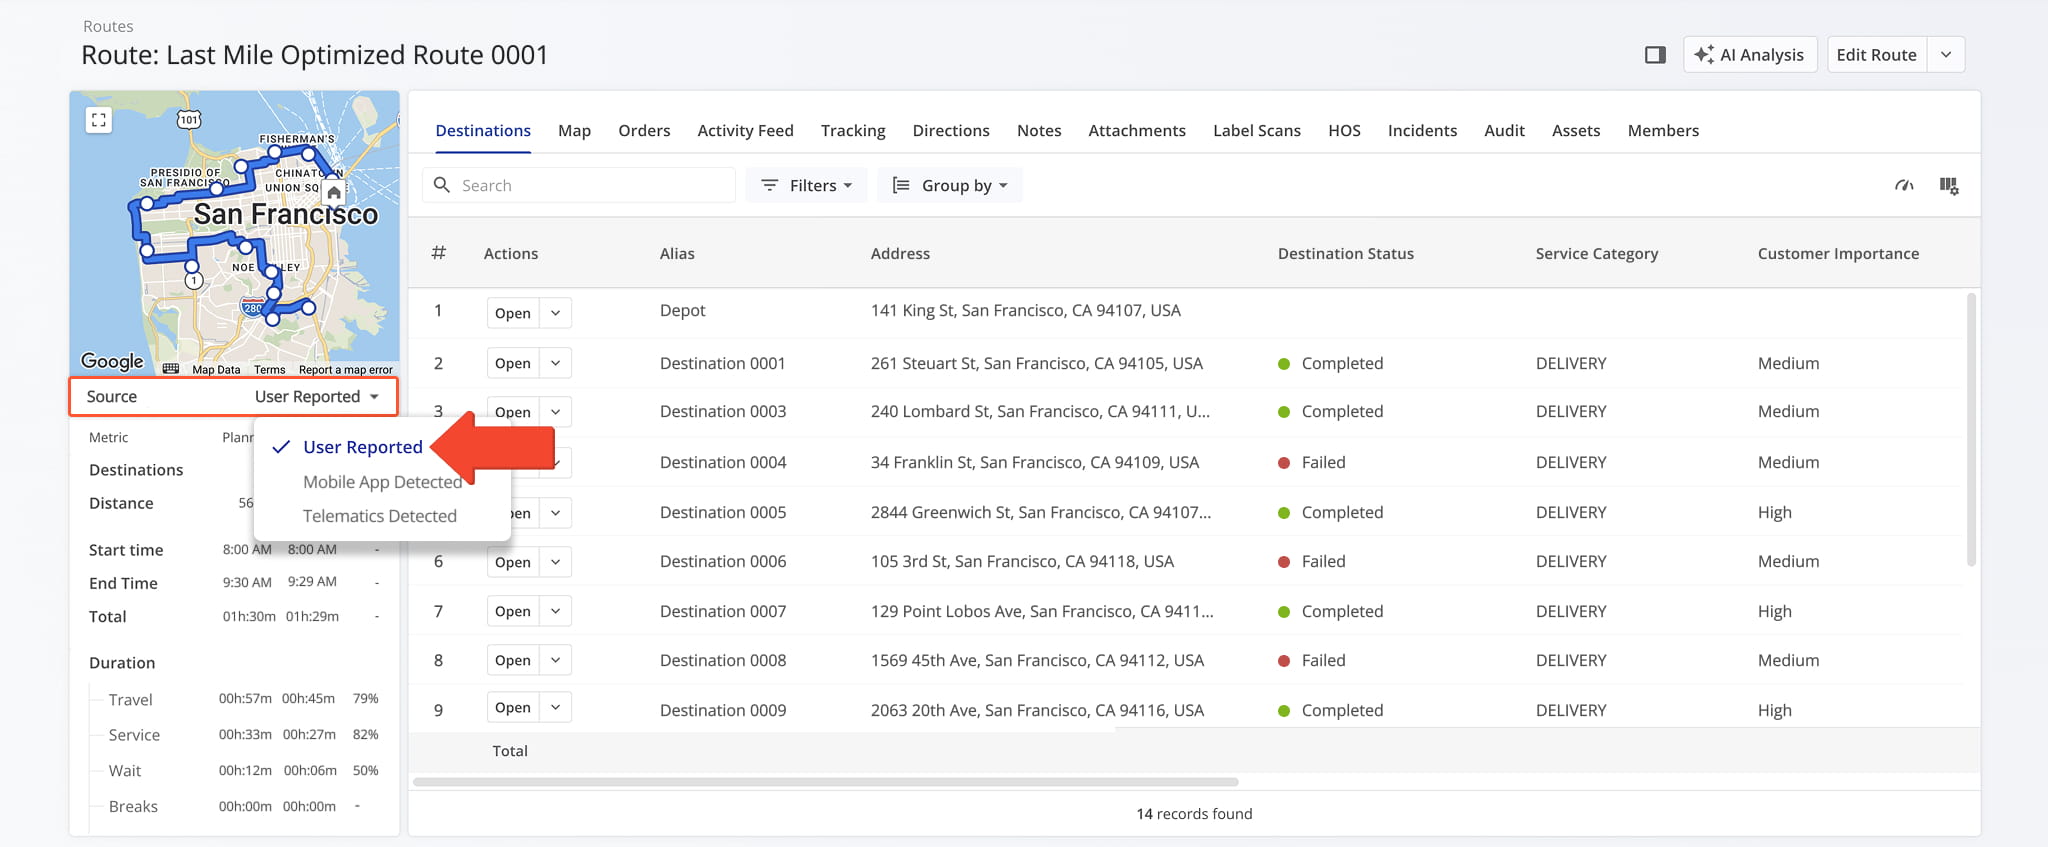The height and width of the screenshot is (847, 2048).
Task: Open the Audit tab
Action: [1504, 131]
